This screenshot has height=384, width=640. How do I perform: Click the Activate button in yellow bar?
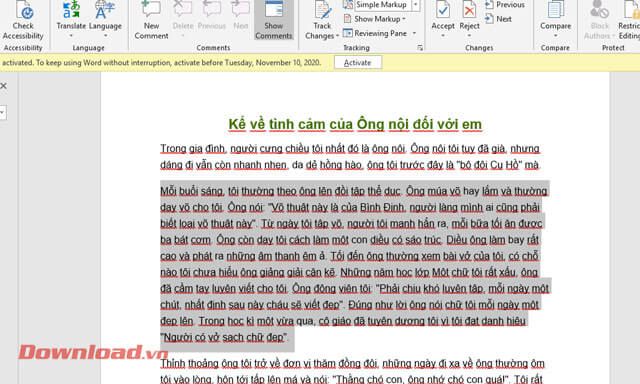pos(358,62)
